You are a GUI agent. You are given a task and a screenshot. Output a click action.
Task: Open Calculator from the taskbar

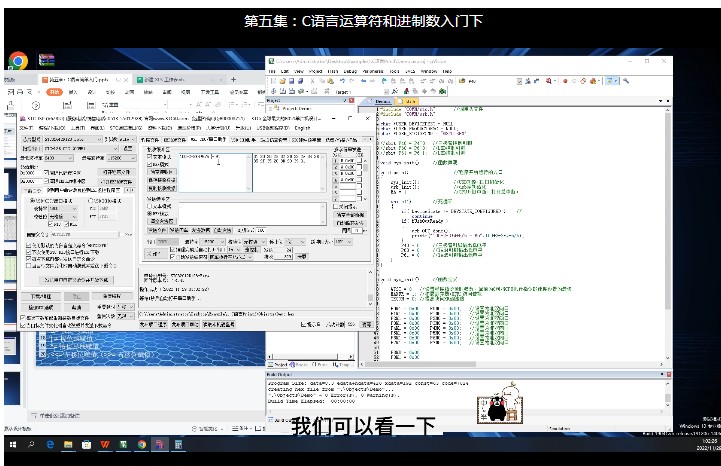pyautogui.click(x=178, y=444)
